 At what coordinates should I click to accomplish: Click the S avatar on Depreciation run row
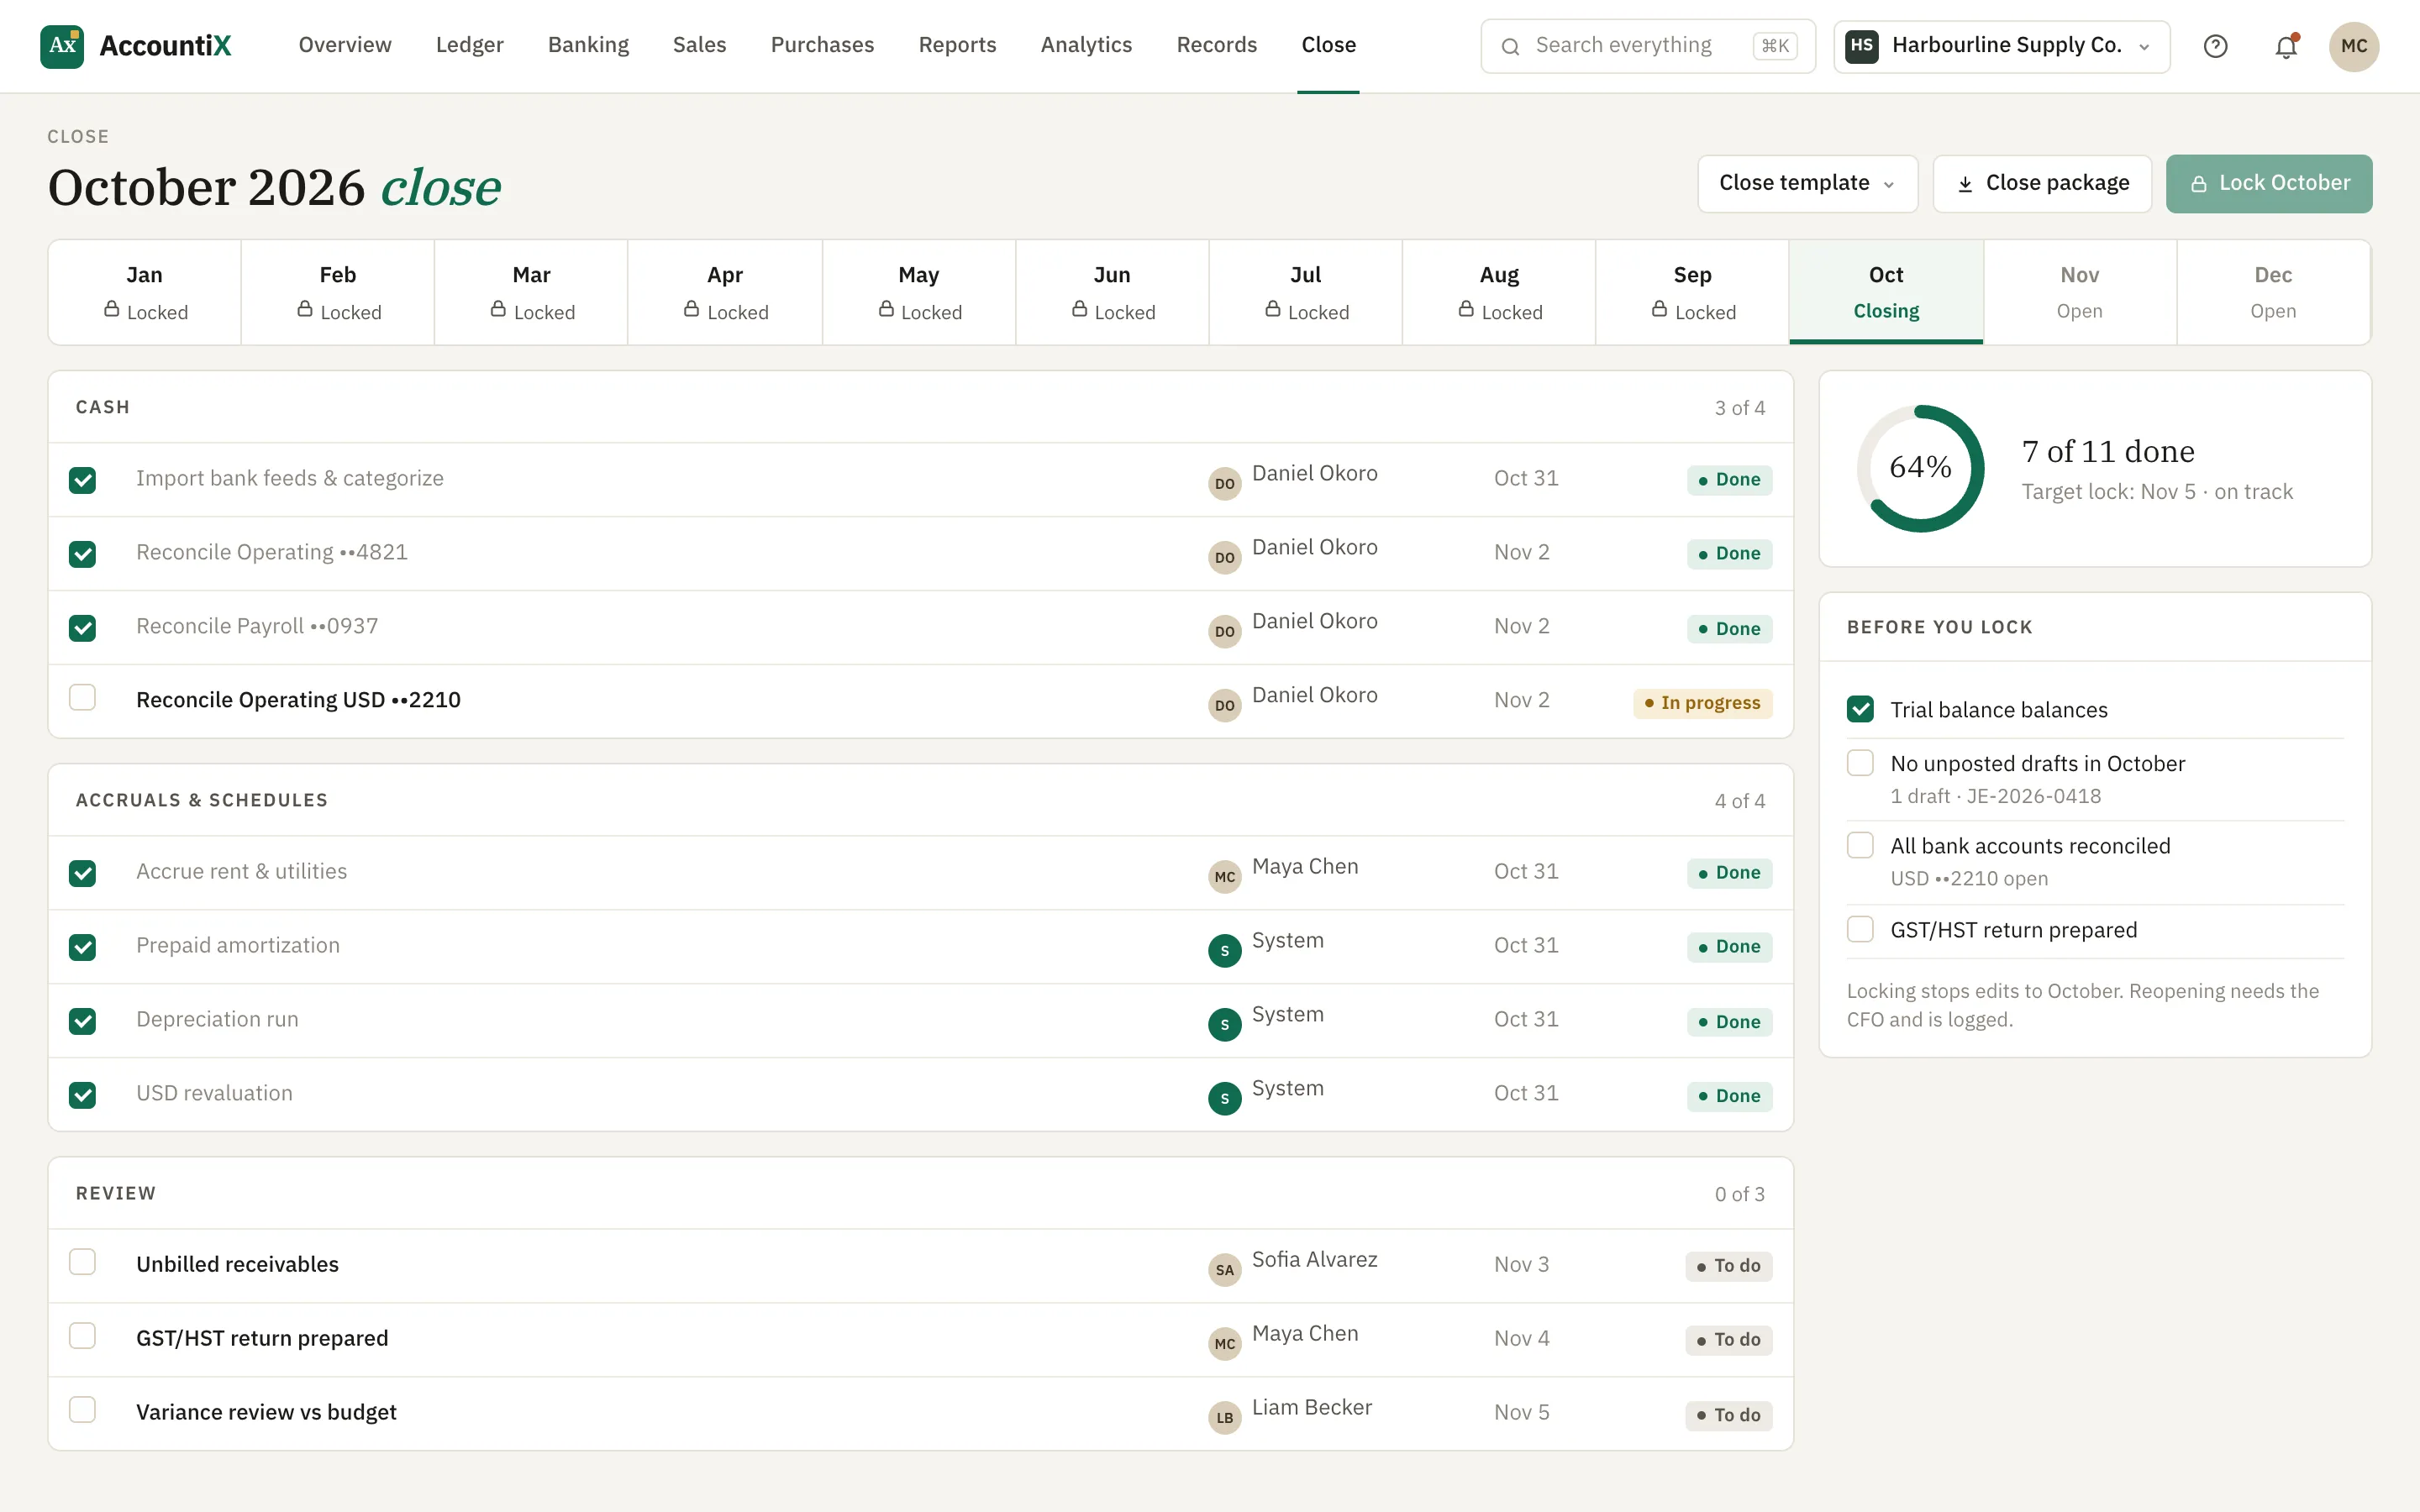click(x=1224, y=1024)
